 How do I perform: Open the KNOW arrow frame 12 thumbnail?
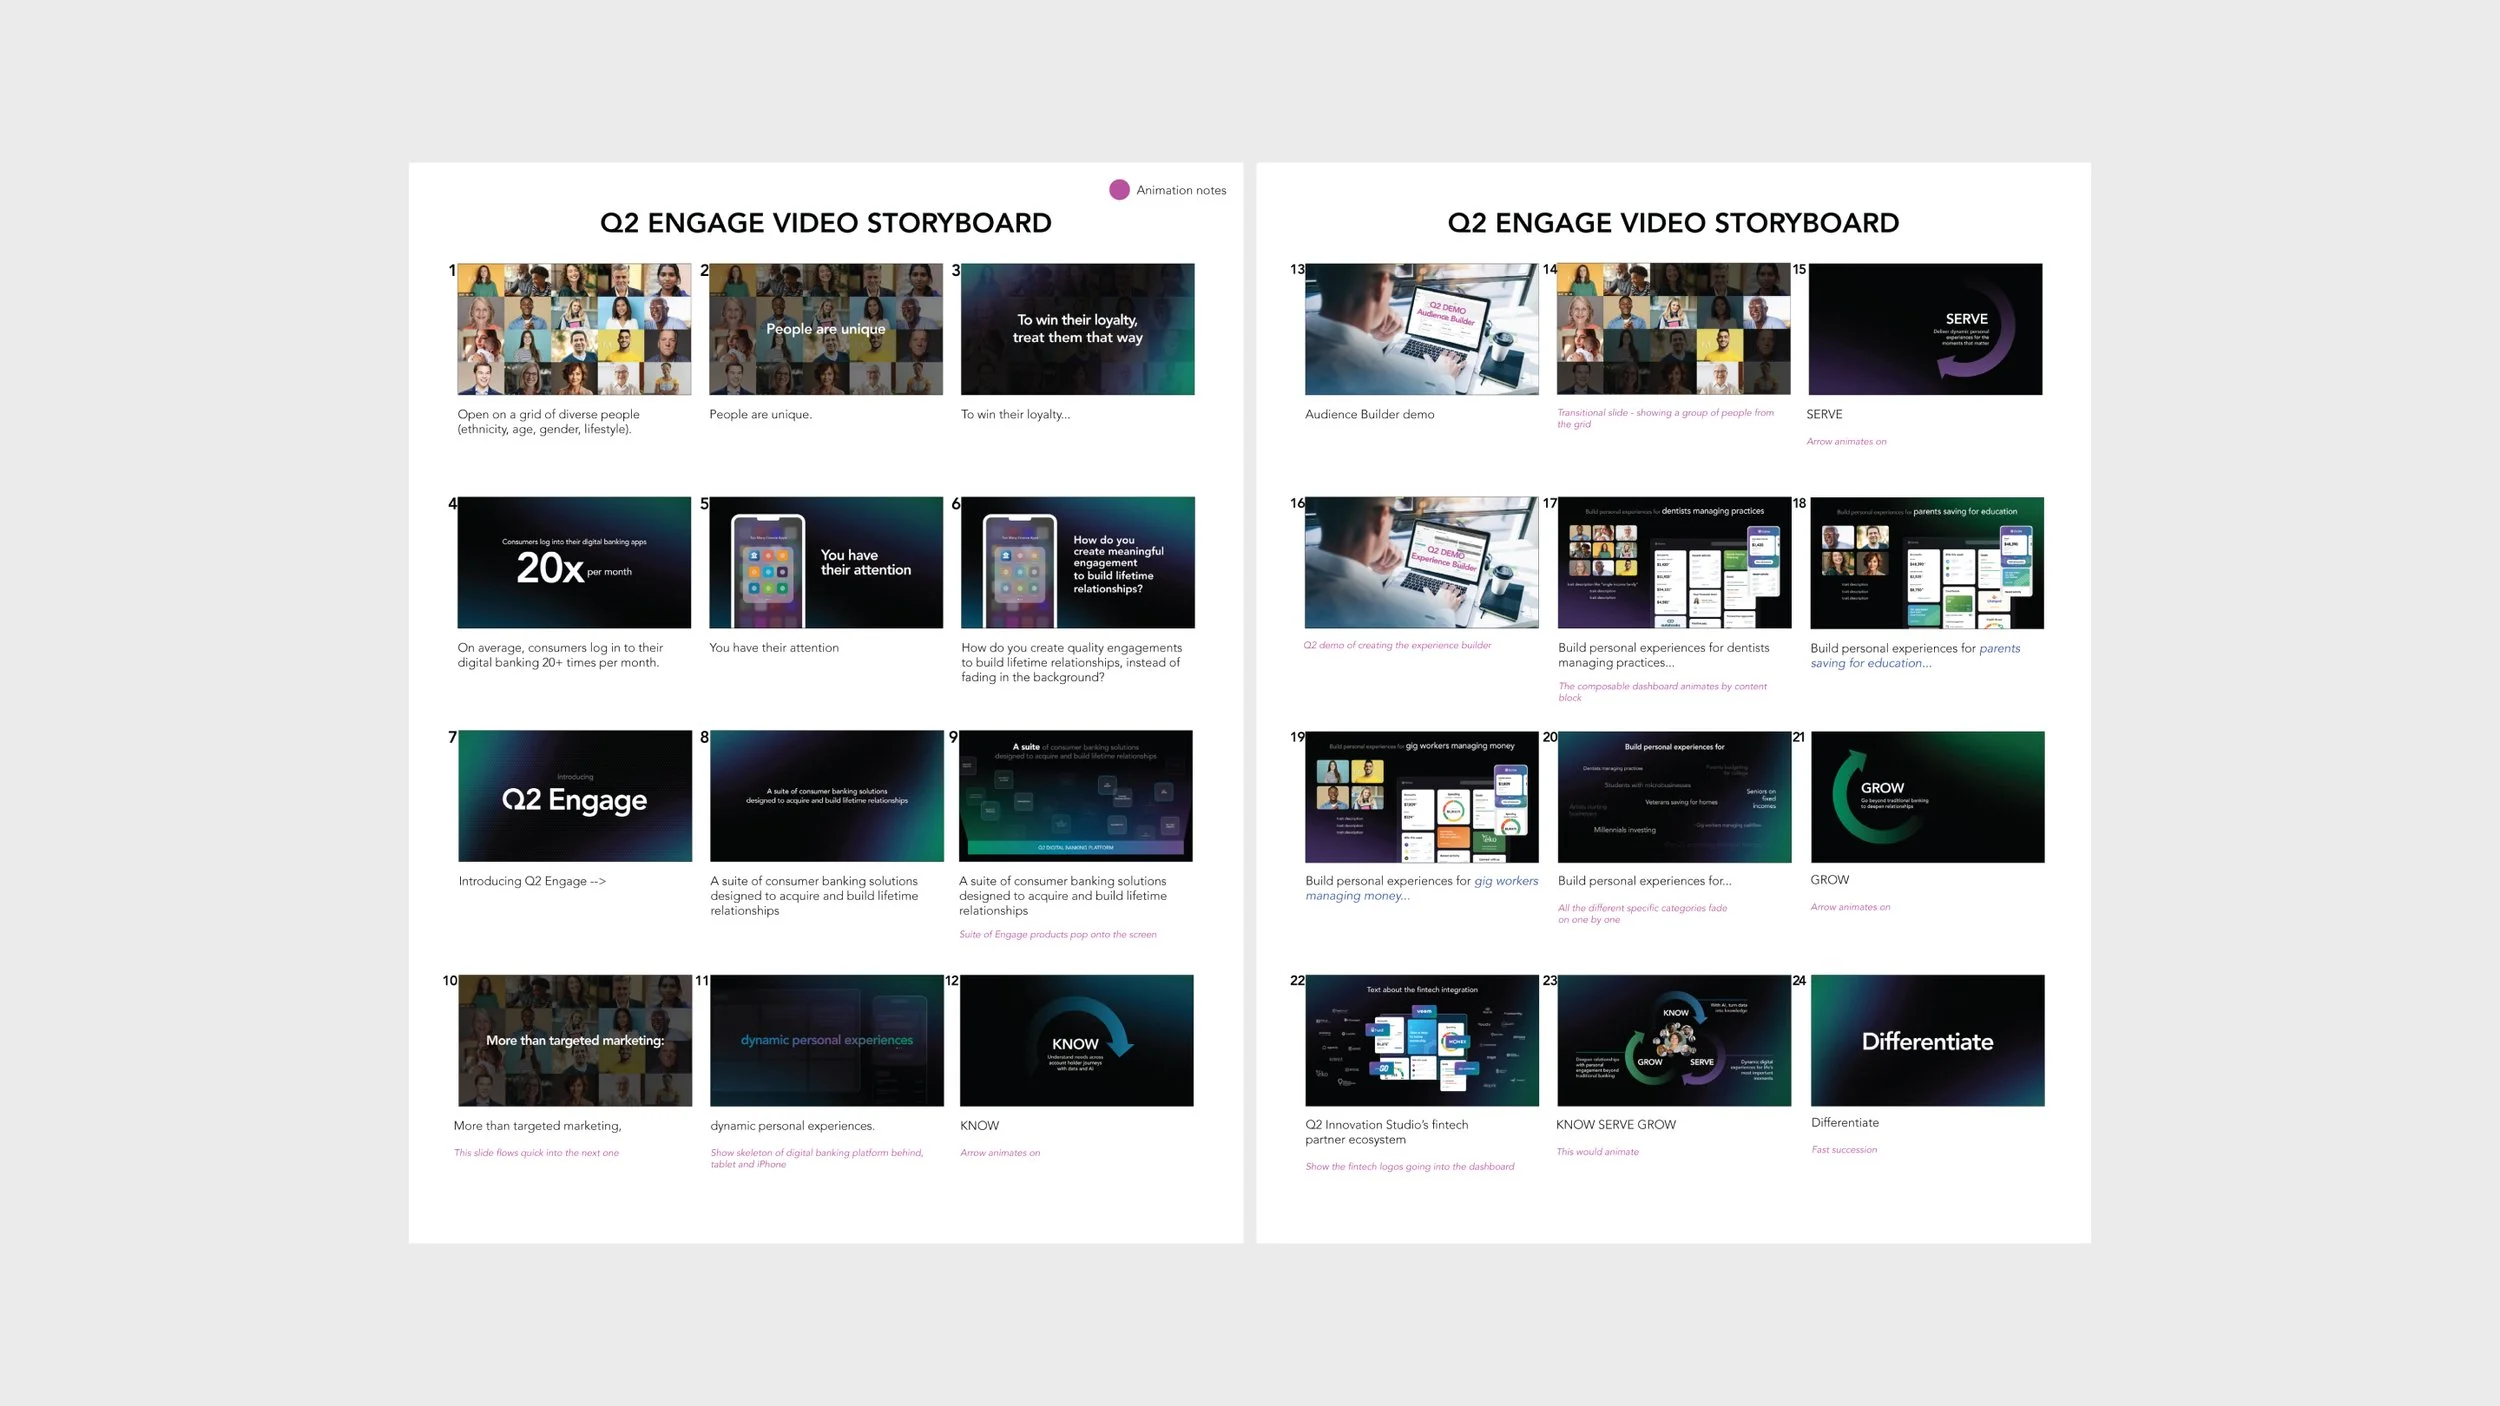click(x=1077, y=1041)
